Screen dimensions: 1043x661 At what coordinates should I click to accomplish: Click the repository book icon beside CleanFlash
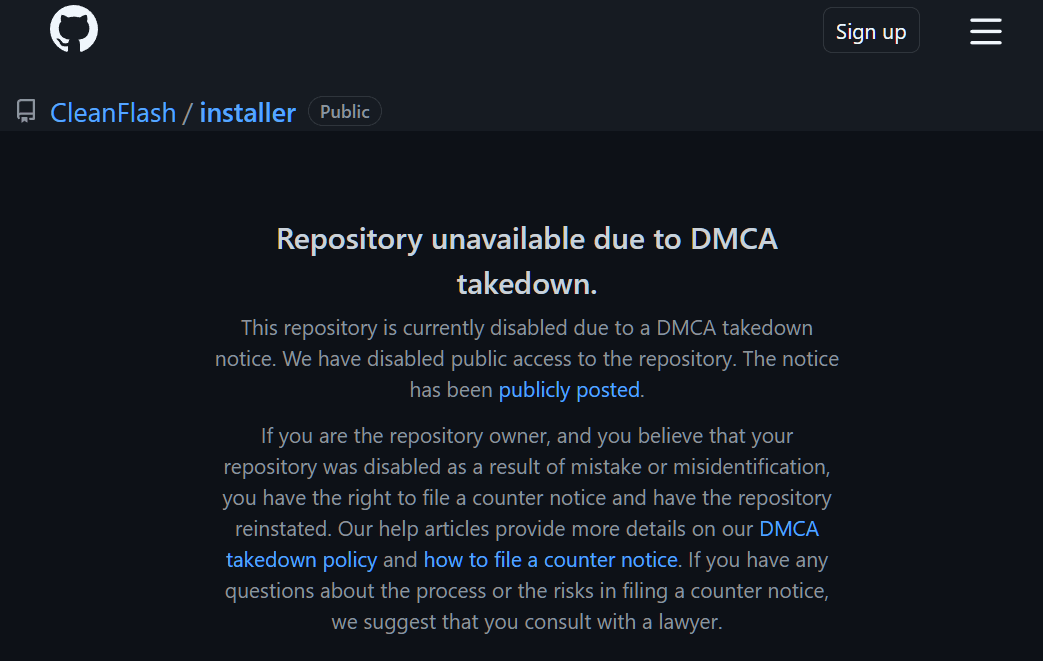(26, 112)
